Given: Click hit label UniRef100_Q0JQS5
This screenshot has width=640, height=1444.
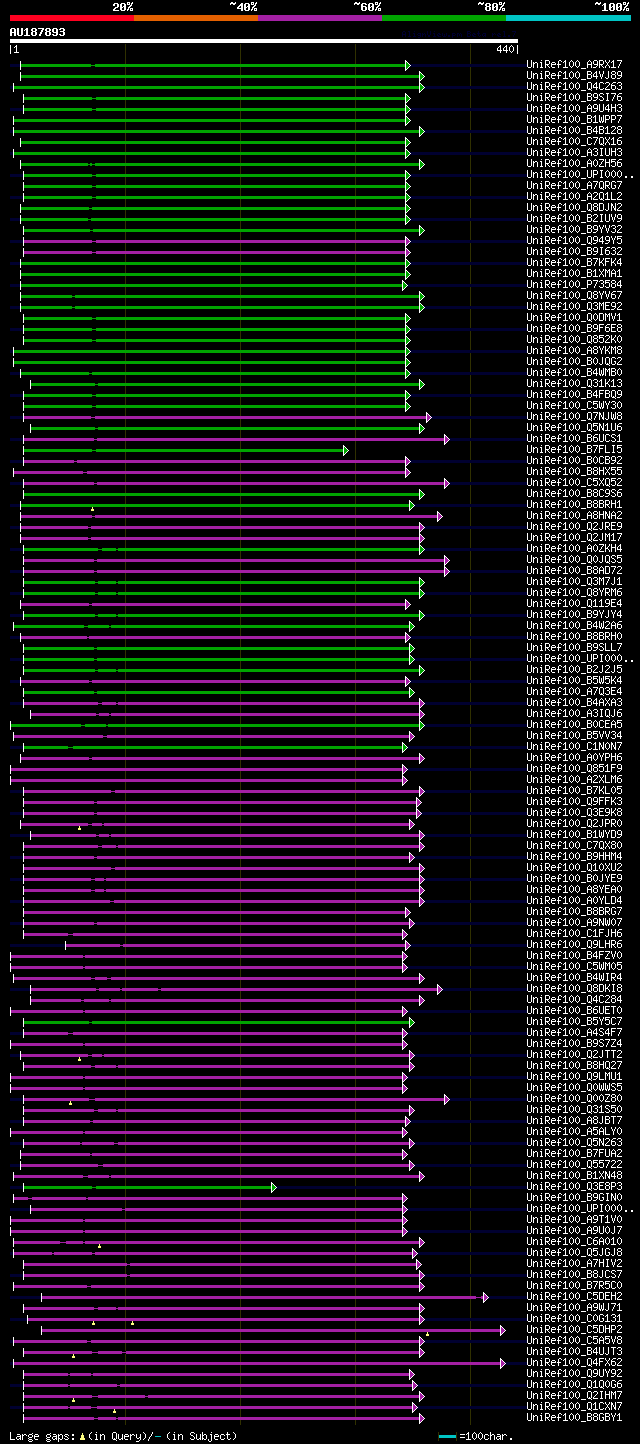Looking at the screenshot, I should pyautogui.click(x=574, y=560).
